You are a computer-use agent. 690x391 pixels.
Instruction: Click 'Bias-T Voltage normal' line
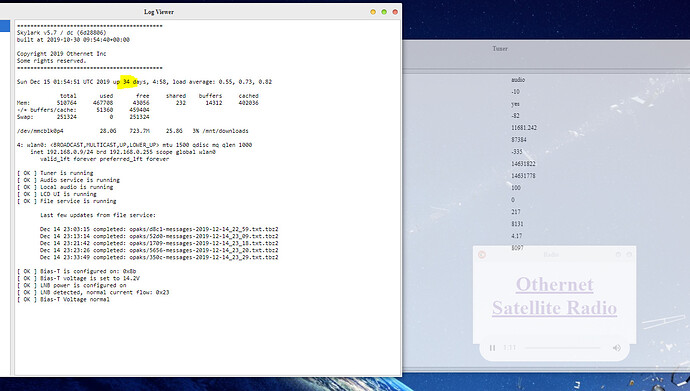tap(63, 299)
